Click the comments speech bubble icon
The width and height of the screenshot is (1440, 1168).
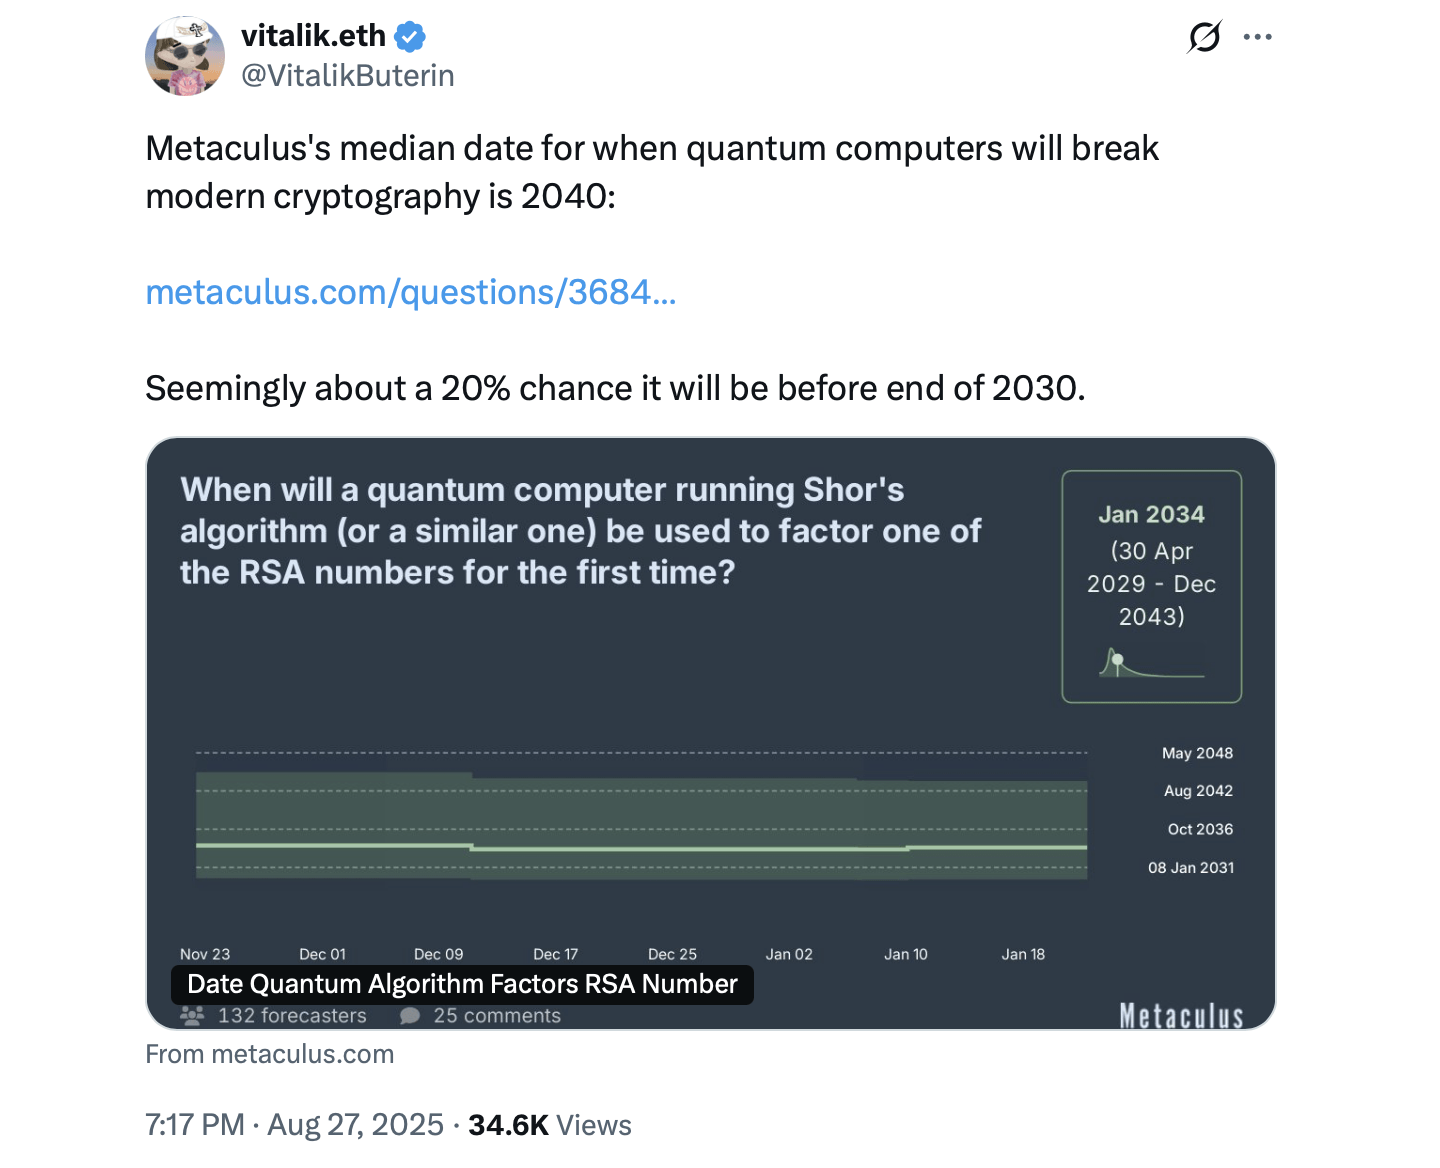pos(410,1016)
